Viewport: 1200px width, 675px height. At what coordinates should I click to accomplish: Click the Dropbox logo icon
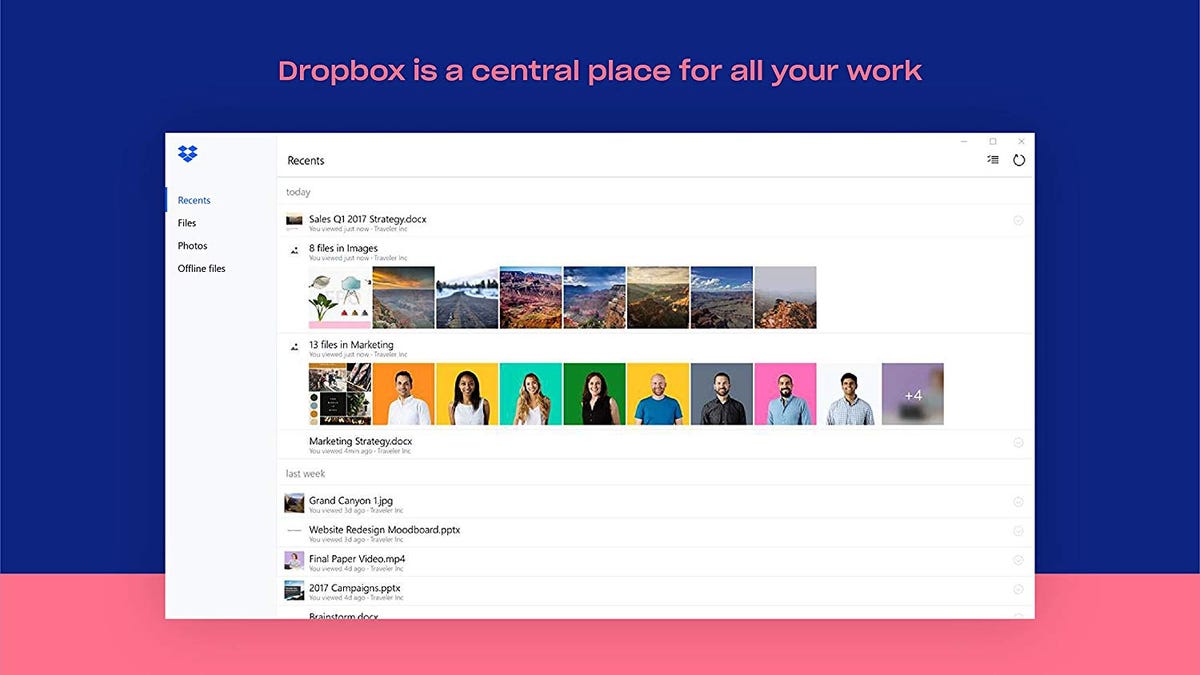tap(188, 153)
